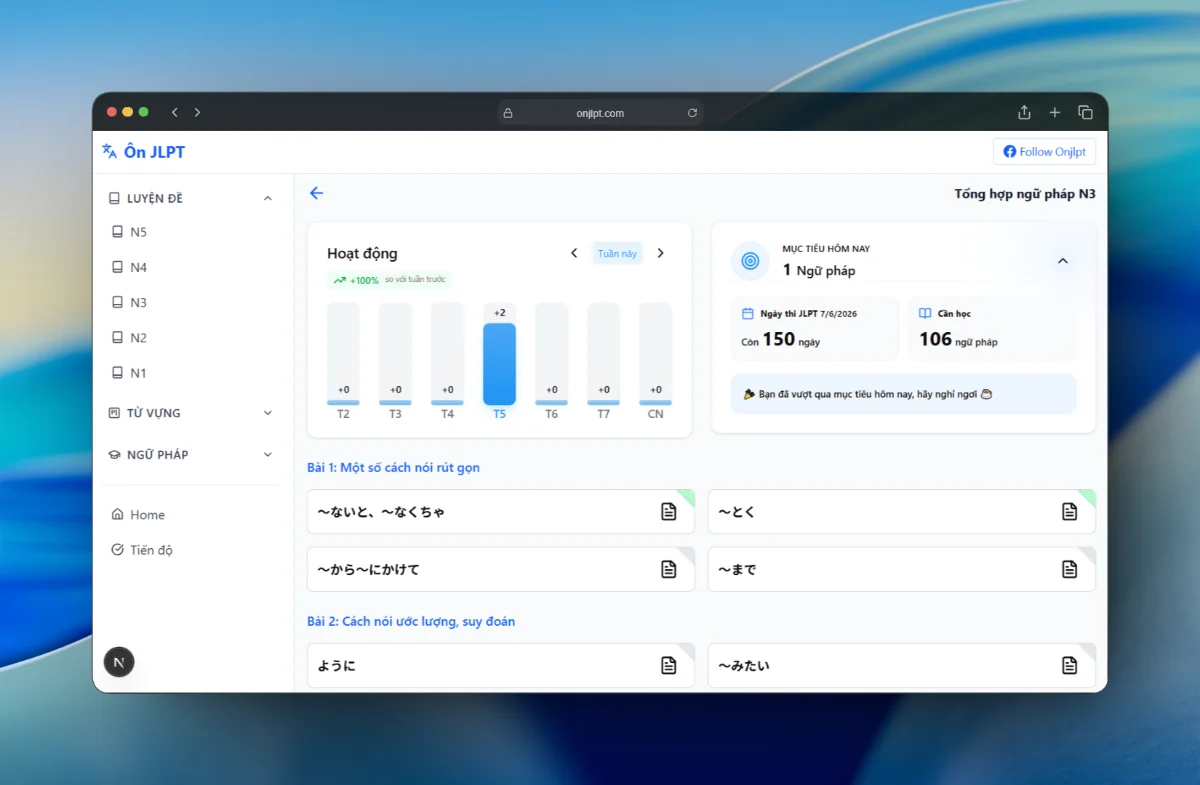
Task: Click the browser reload icon
Action: pos(692,113)
